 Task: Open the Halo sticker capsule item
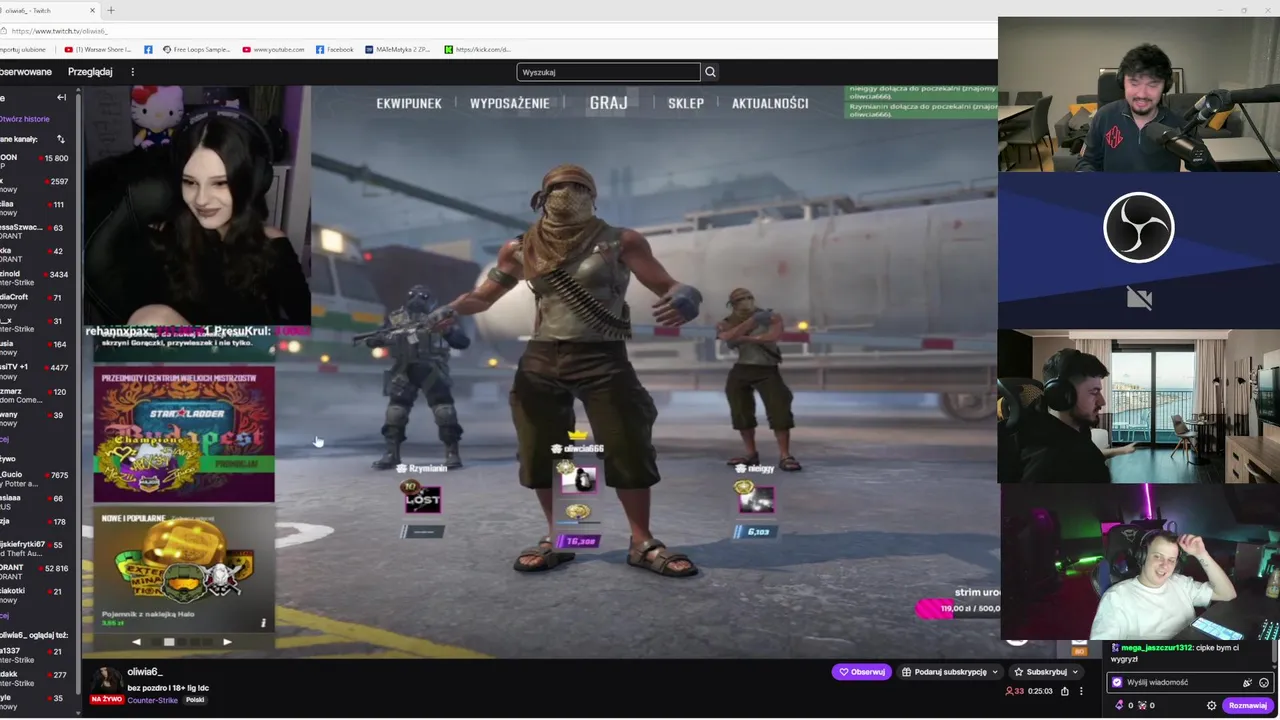click(x=184, y=570)
